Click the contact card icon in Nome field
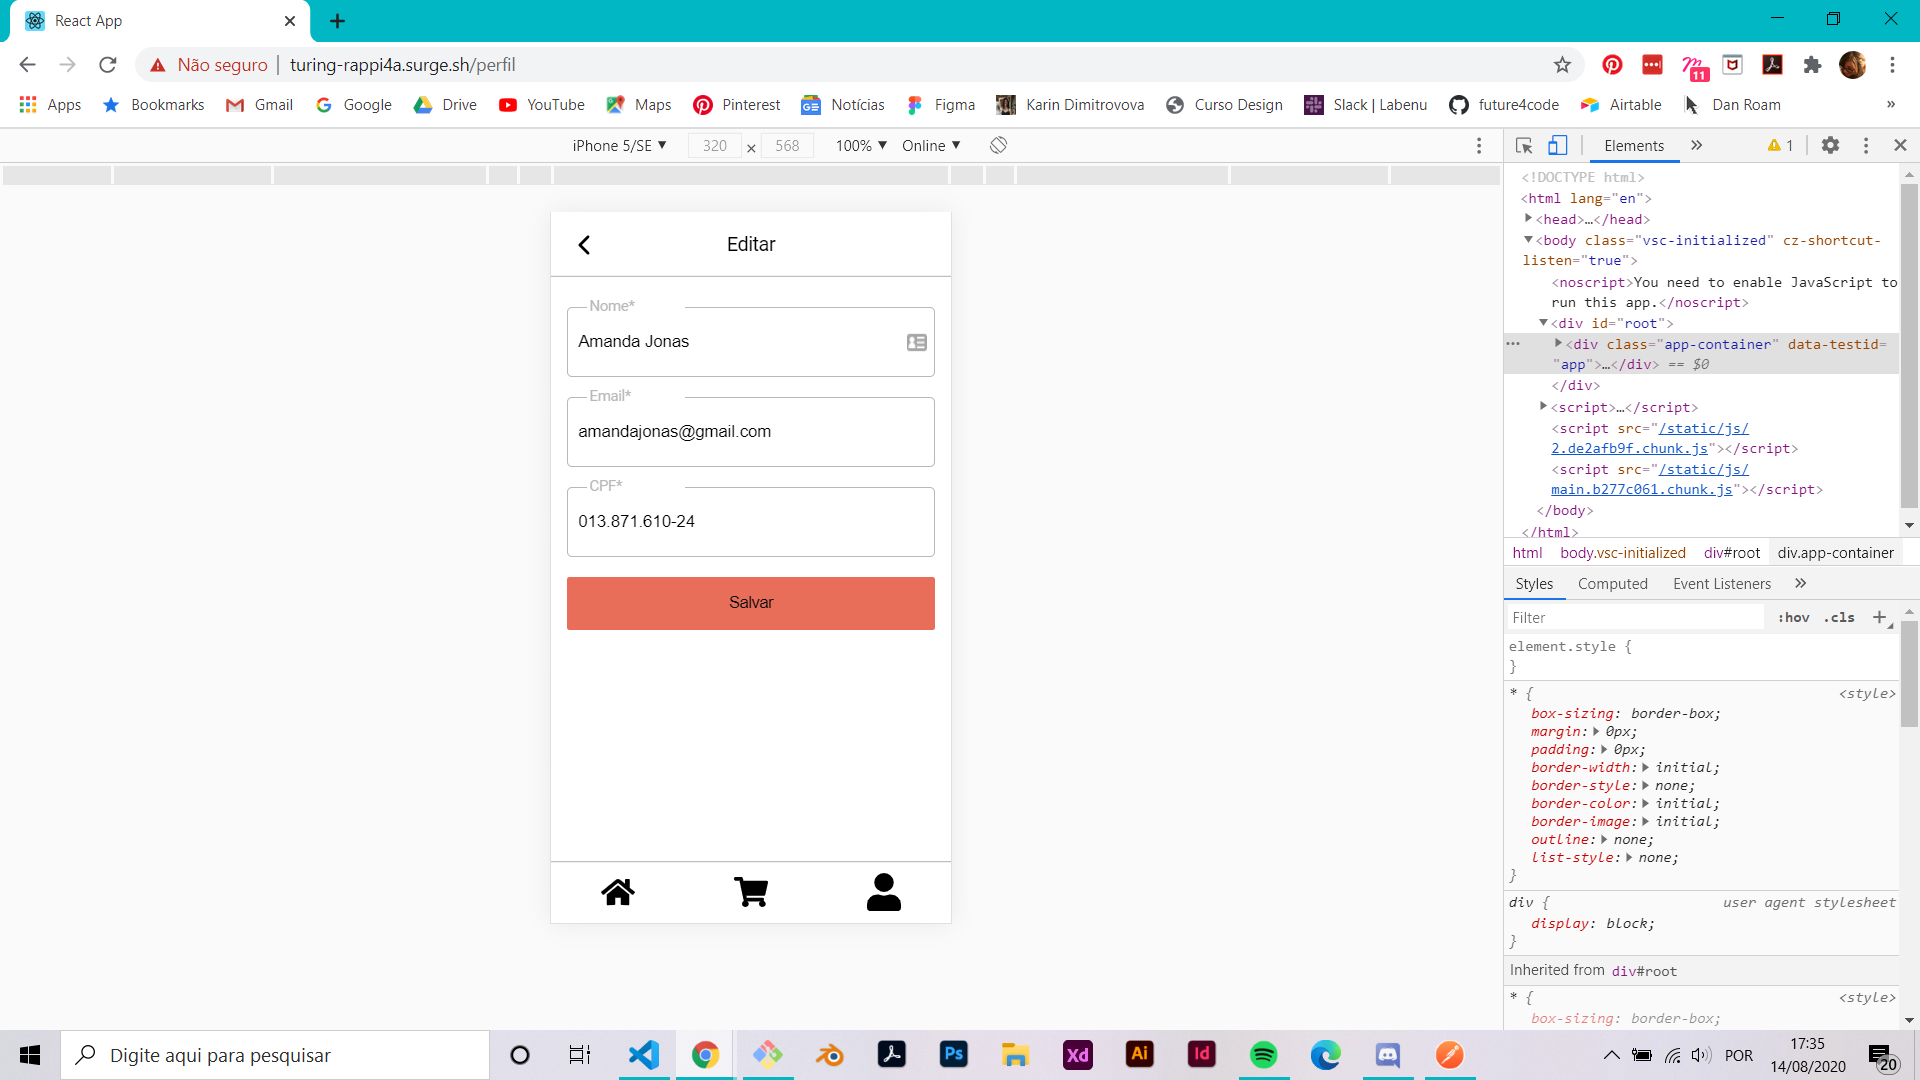The width and height of the screenshot is (1920, 1080). coord(916,343)
